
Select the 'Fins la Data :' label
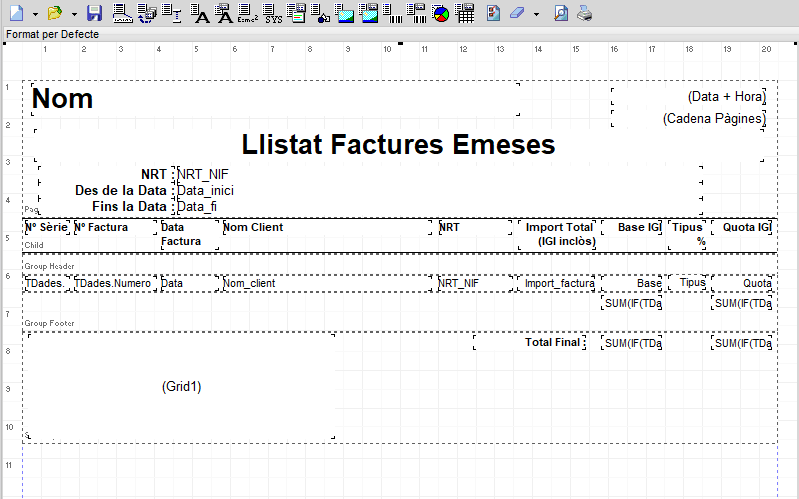click(106, 206)
